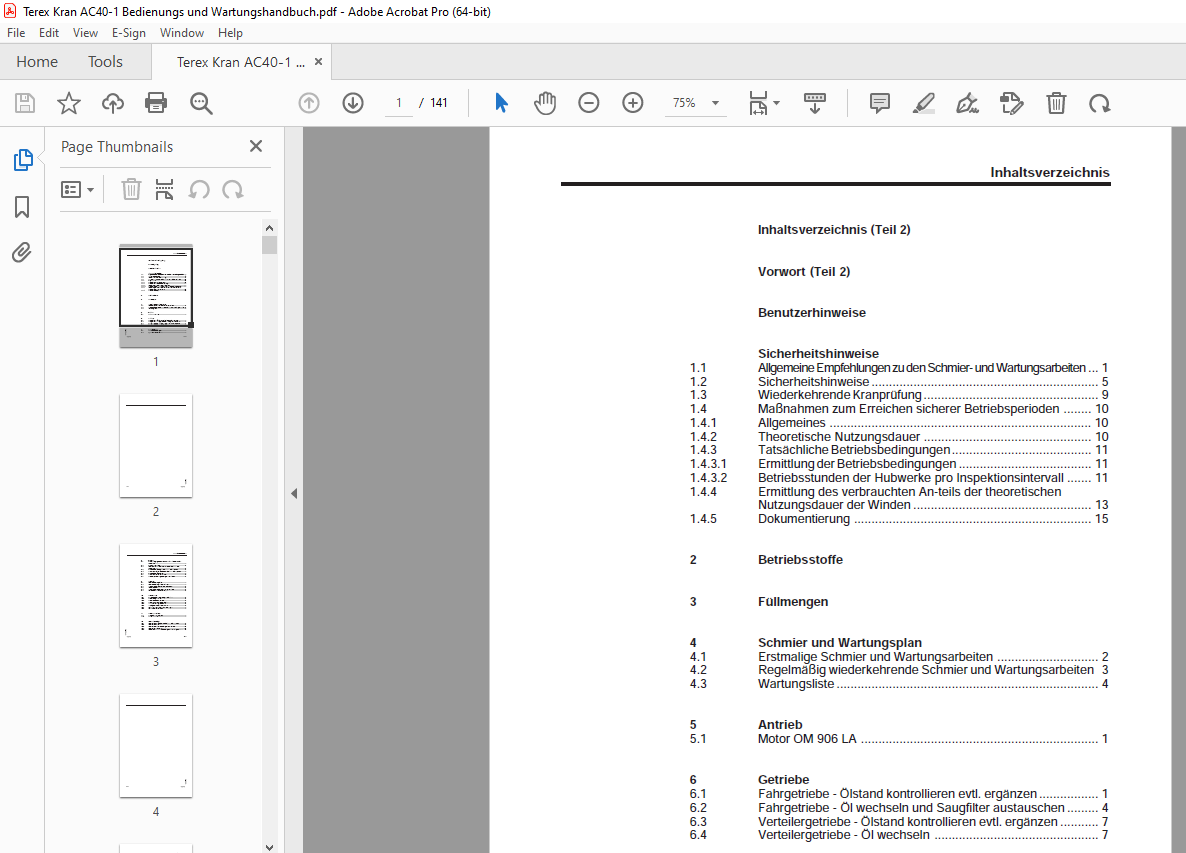
Task: Open the E-Sign menu
Action: pos(129,33)
